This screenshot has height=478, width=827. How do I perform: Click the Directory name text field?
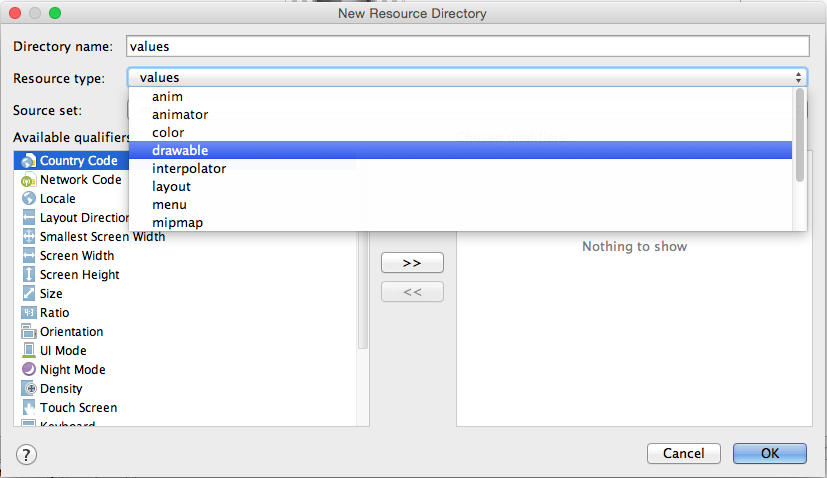tap(467, 46)
